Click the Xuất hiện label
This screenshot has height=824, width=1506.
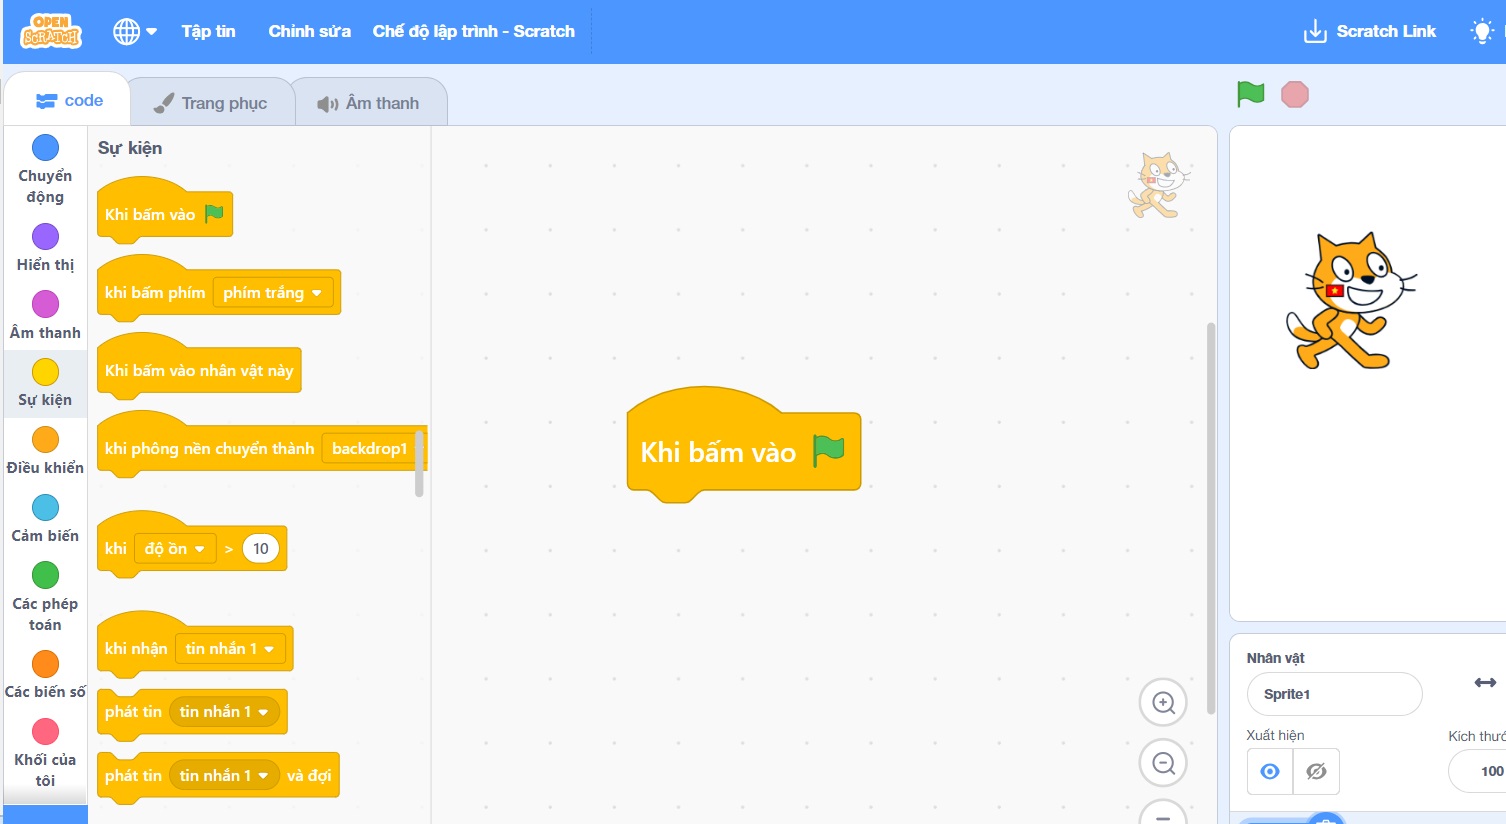tap(1275, 735)
